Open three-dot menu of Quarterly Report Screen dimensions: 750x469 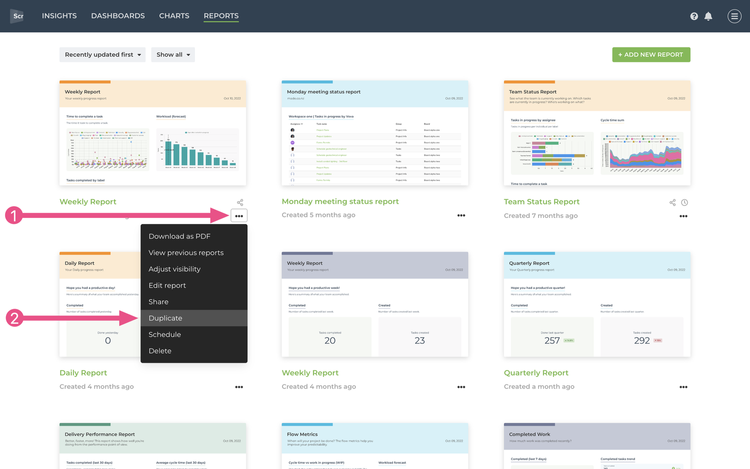click(683, 387)
